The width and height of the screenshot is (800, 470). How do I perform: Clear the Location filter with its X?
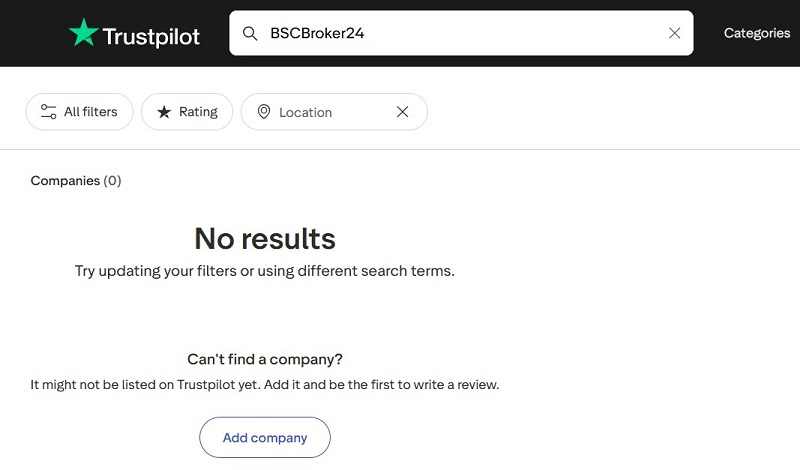click(403, 112)
